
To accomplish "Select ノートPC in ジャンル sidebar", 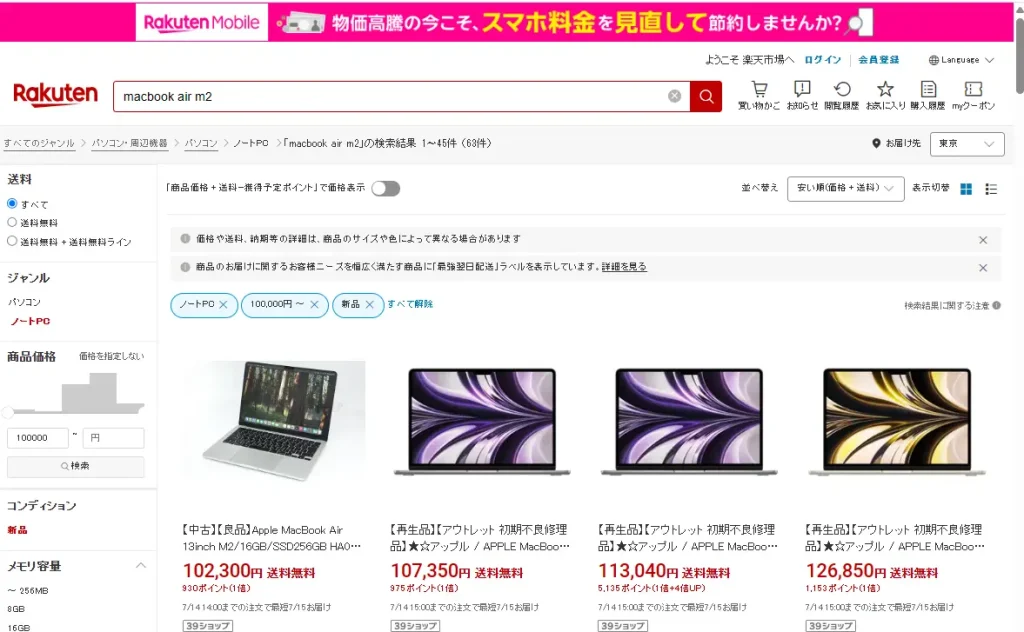I will [31, 321].
